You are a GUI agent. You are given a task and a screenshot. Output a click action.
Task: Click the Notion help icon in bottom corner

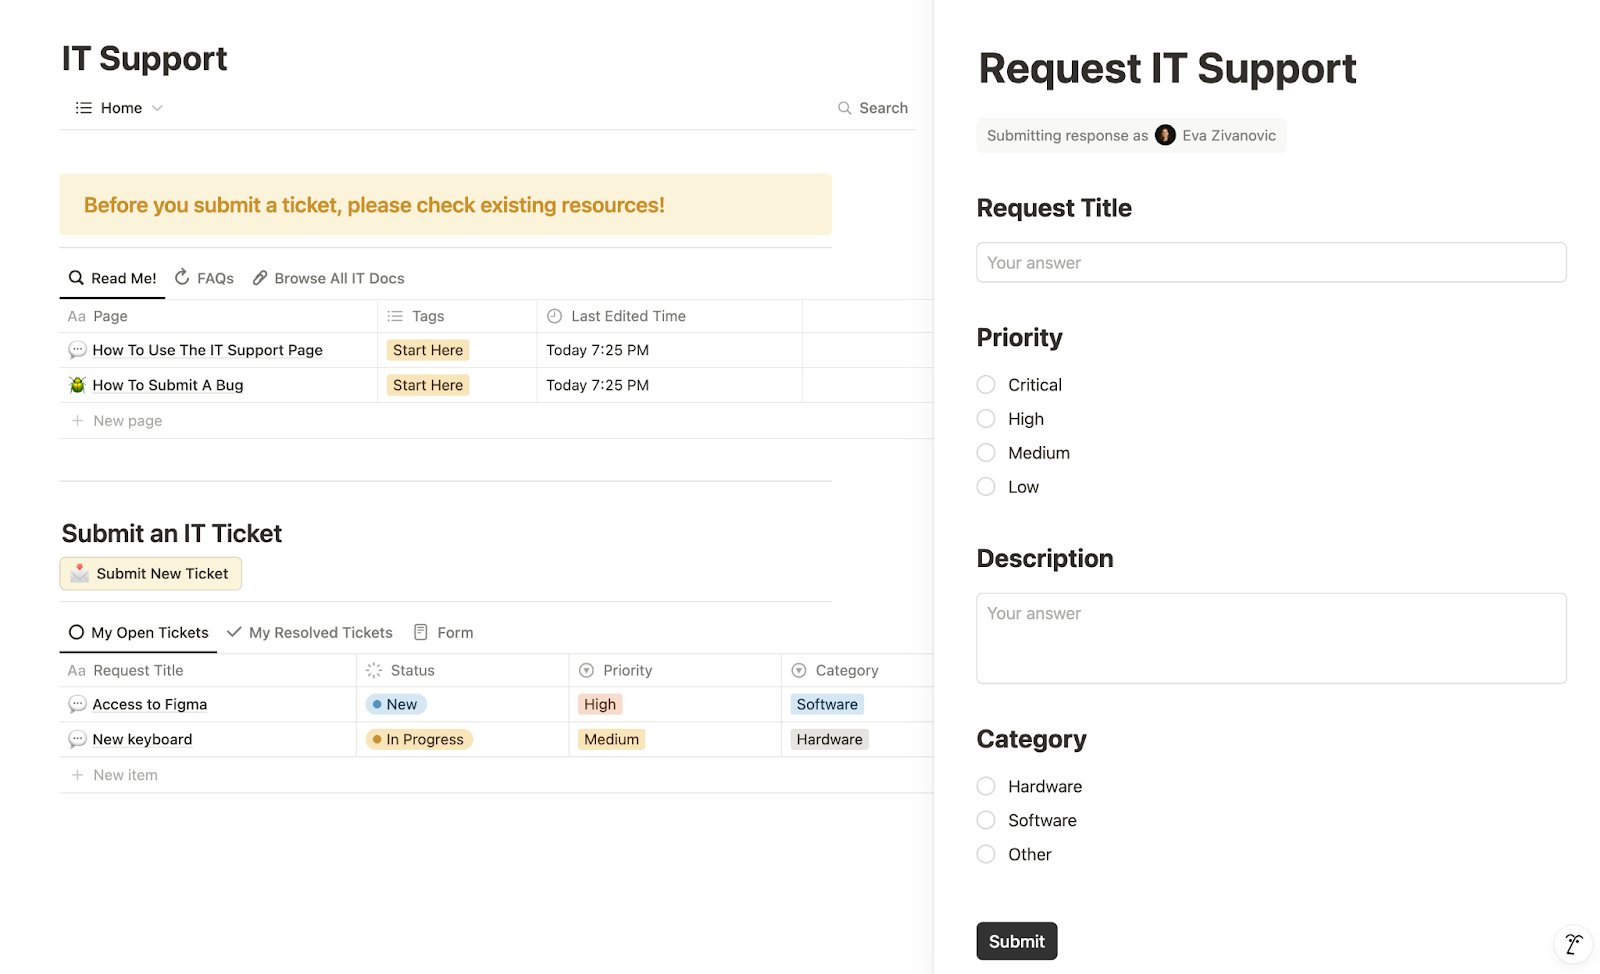(x=1573, y=944)
